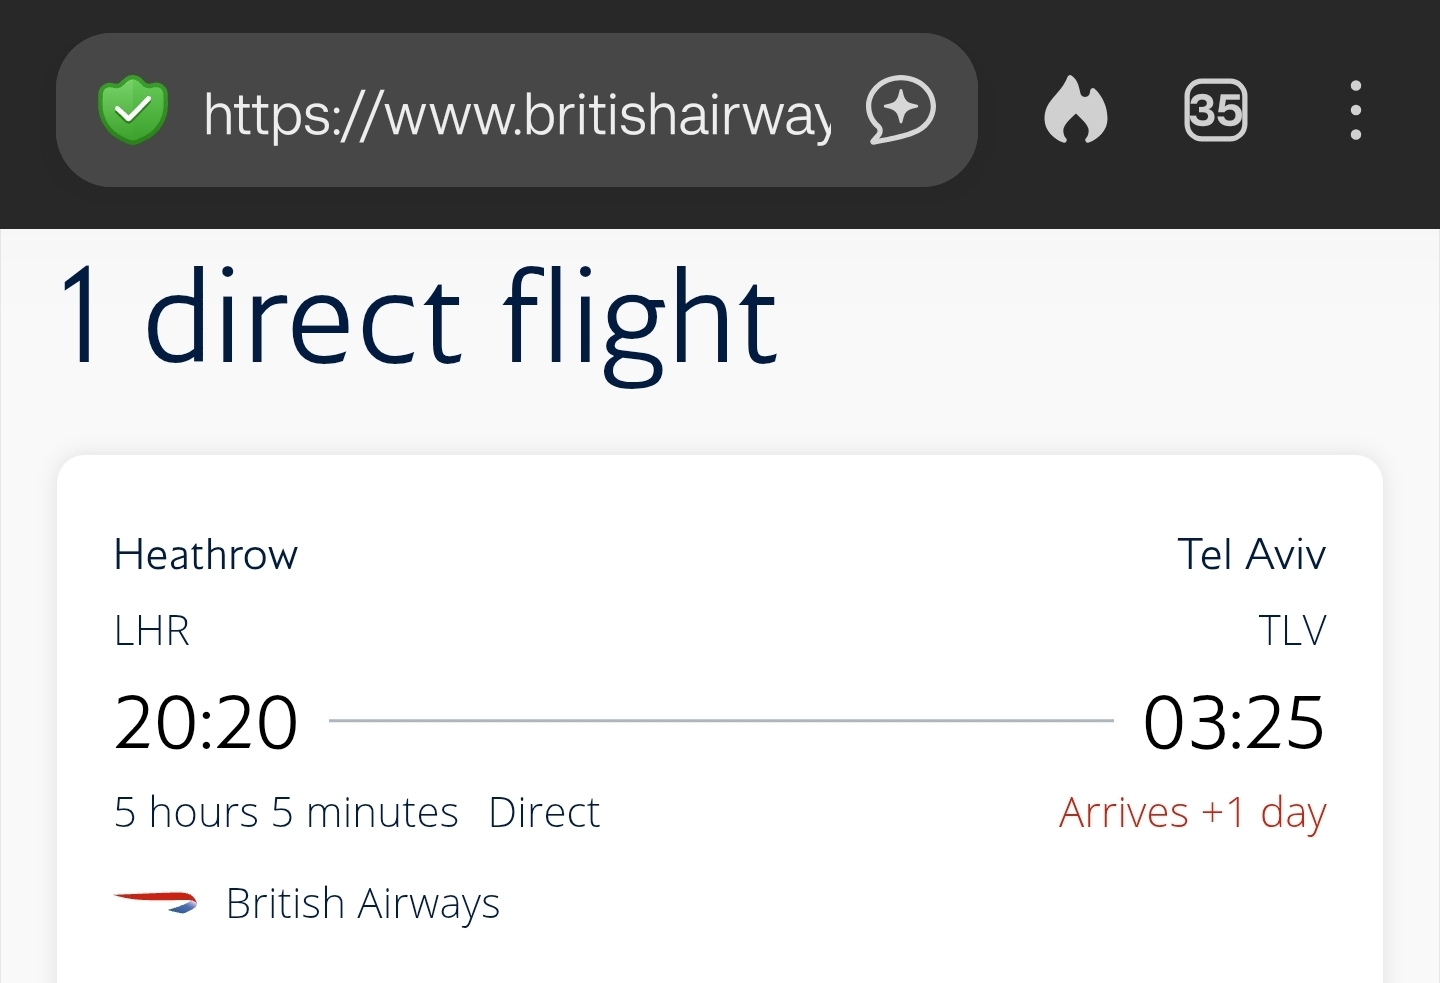1440x983 pixels.
Task: Tap the fire icon to clear data
Action: 1075,110
